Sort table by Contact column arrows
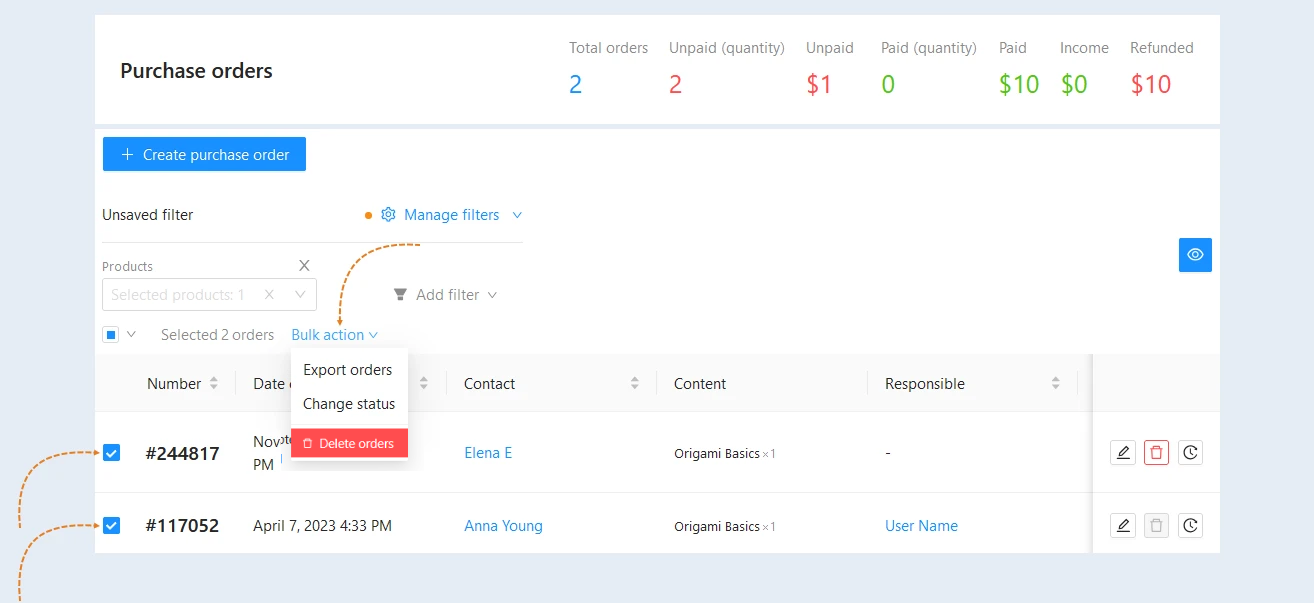The image size is (1314, 603). [634, 384]
